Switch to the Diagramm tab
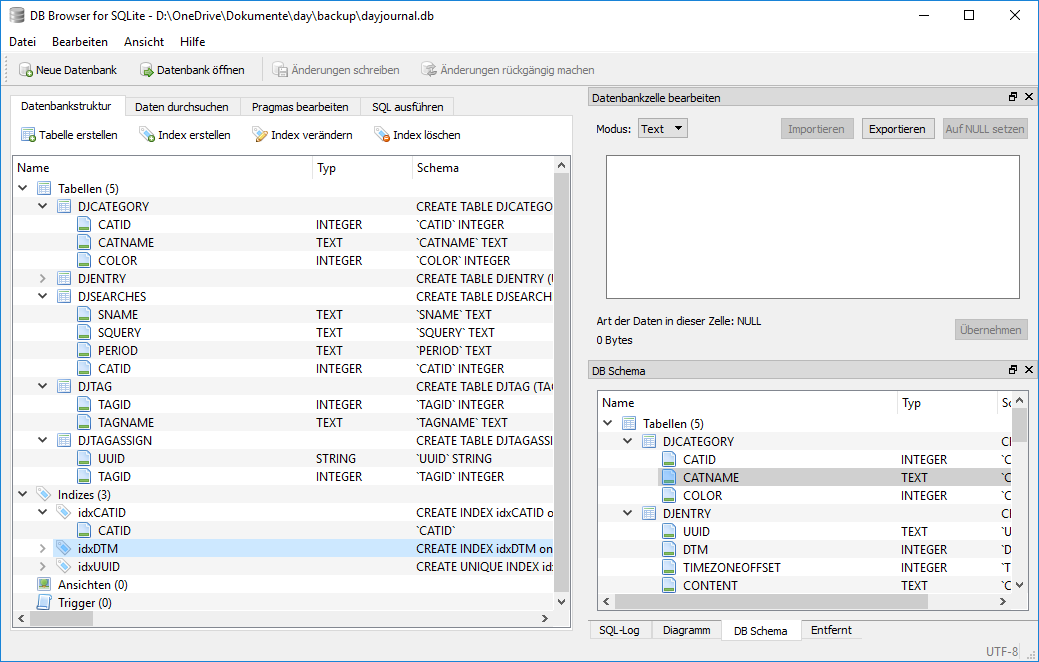The width and height of the screenshot is (1039, 662). pos(686,630)
